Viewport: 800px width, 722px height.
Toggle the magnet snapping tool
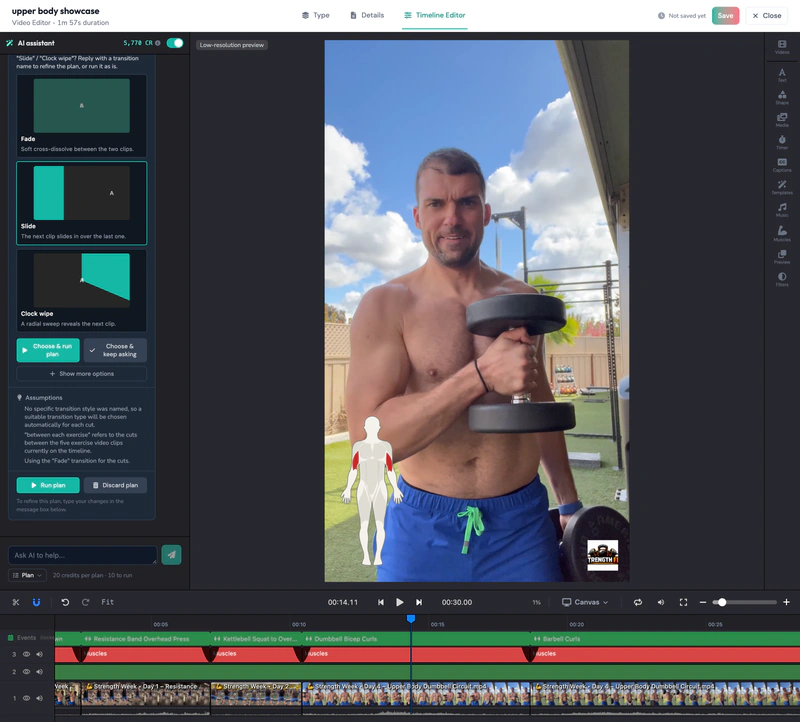(36, 602)
